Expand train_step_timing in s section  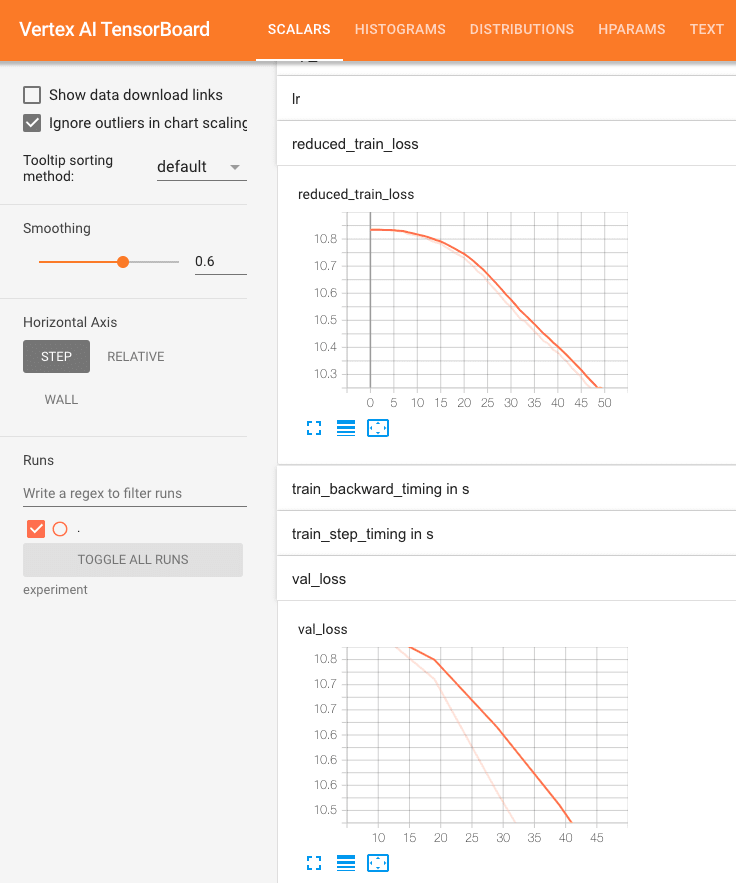tap(506, 534)
